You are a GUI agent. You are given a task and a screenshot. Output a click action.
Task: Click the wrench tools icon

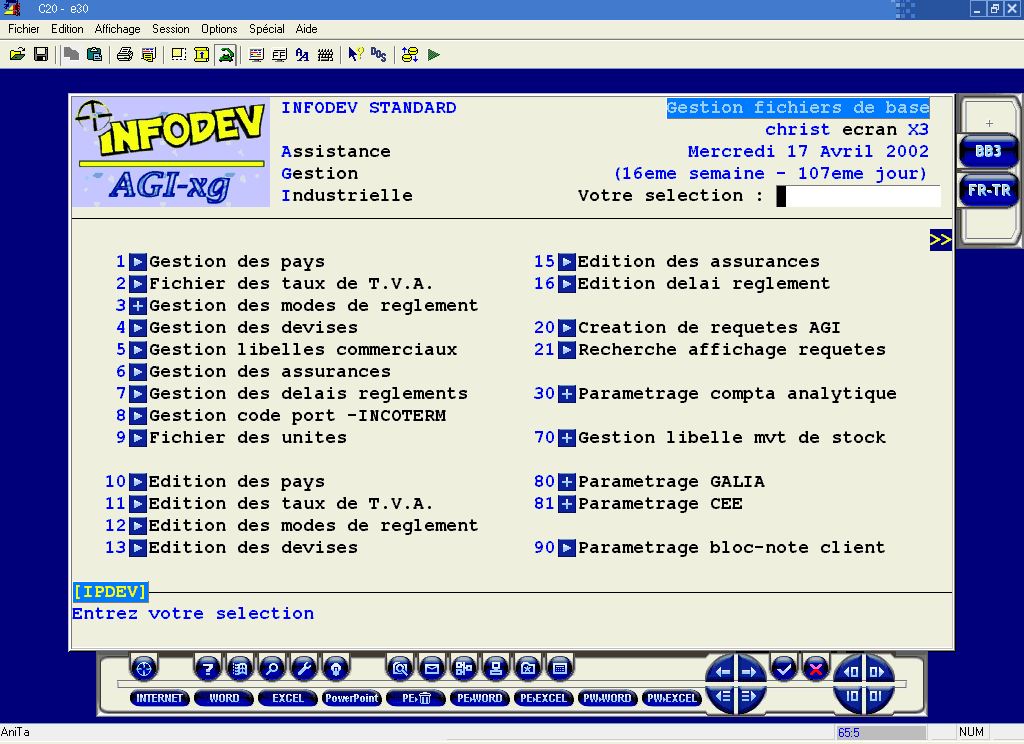pos(304,668)
